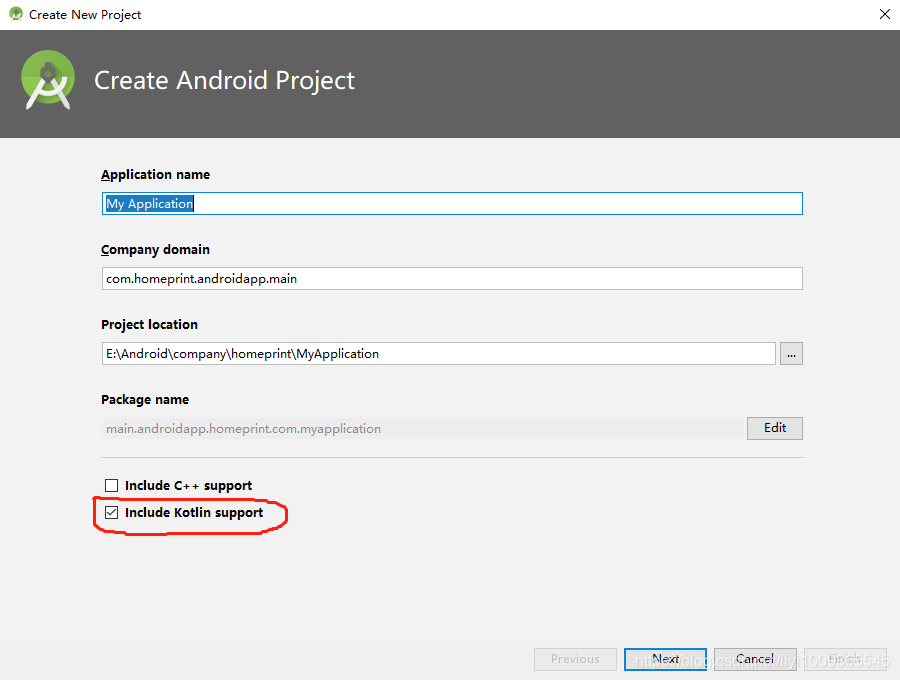Enable Include C++ support checkbox

click(111, 485)
